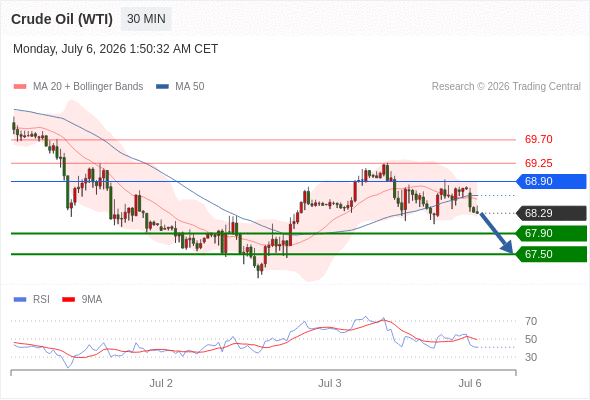Screen dimensions: 590x400
Task: Click the RSI 50 axis value
Action: (x=531, y=339)
